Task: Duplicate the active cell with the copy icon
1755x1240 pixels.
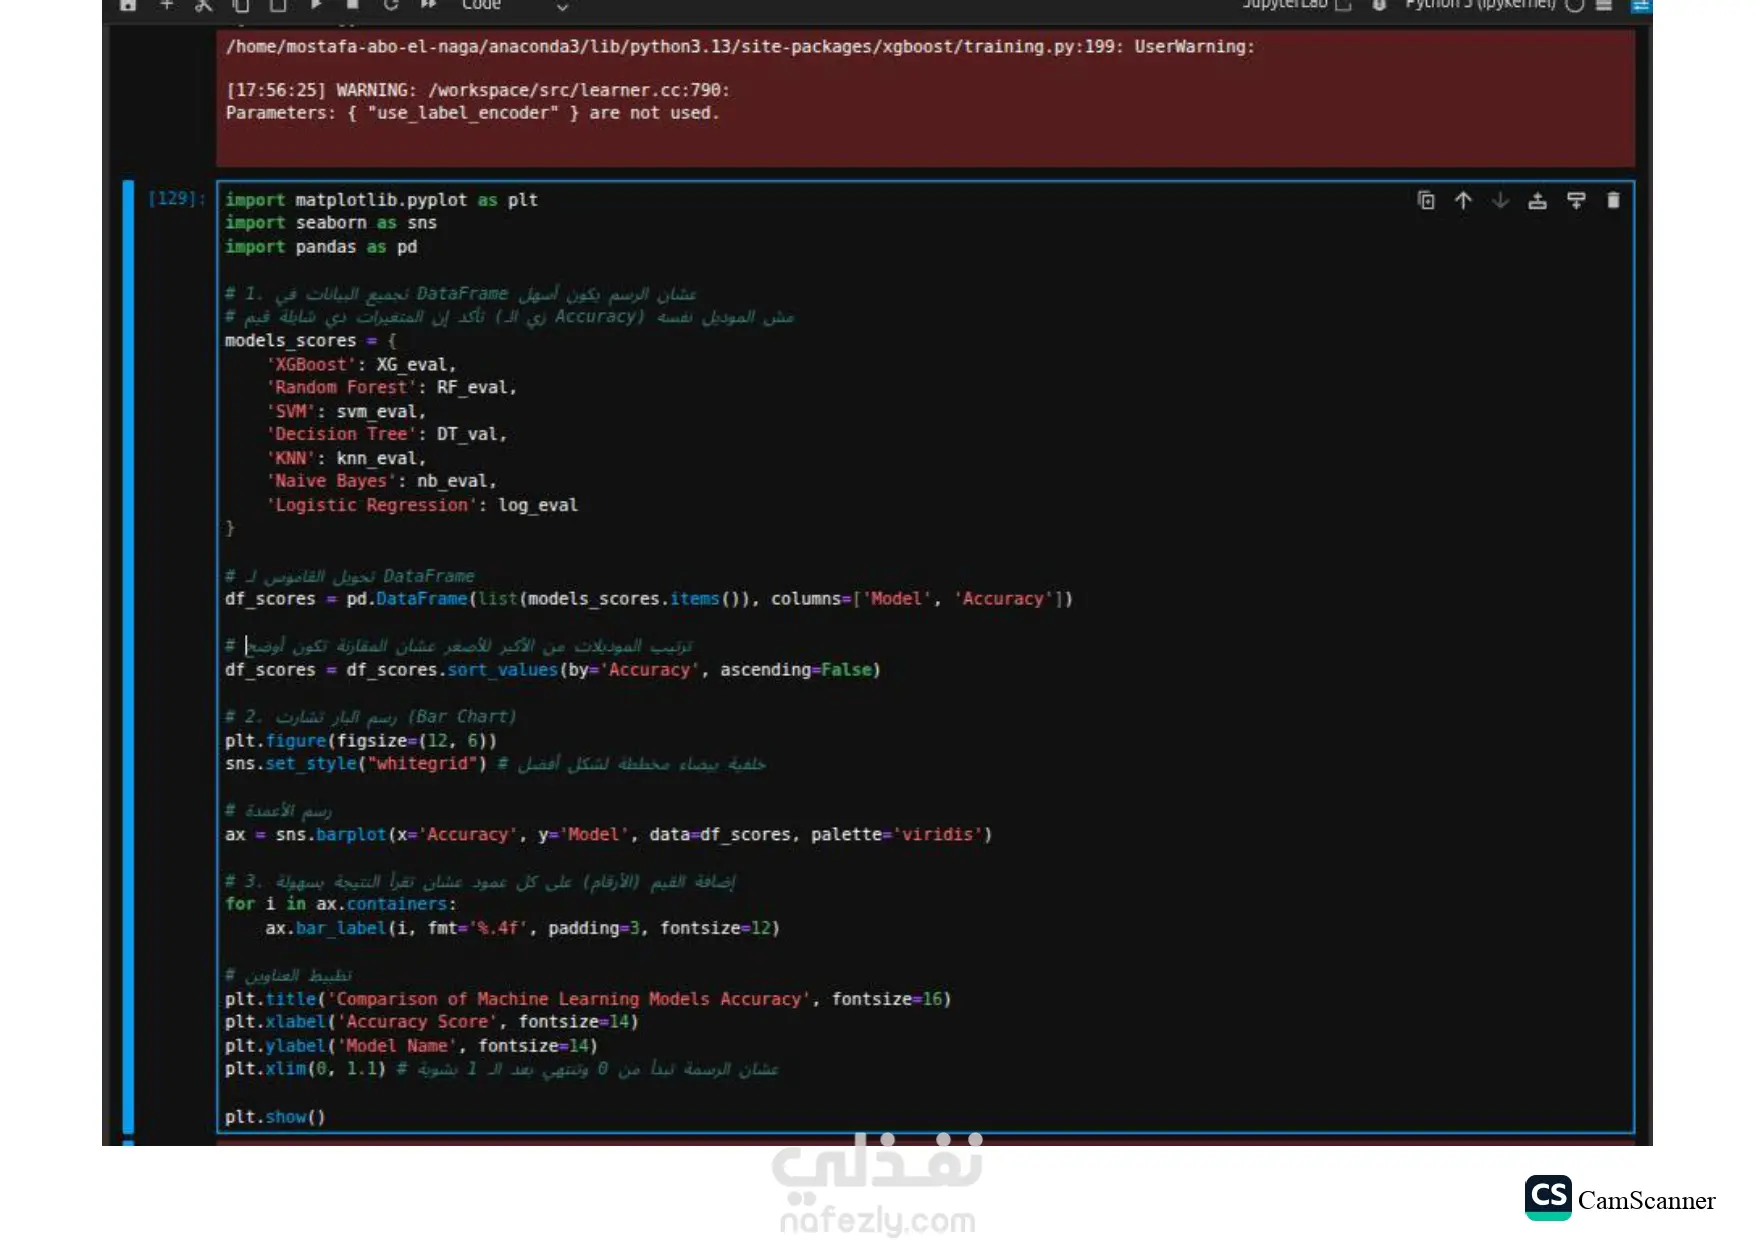Action: pyautogui.click(x=1426, y=201)
